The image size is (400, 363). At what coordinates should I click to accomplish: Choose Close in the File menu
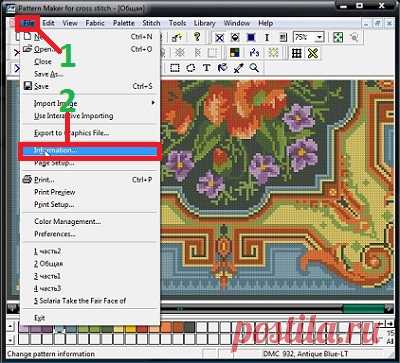[x=90, y=62]
